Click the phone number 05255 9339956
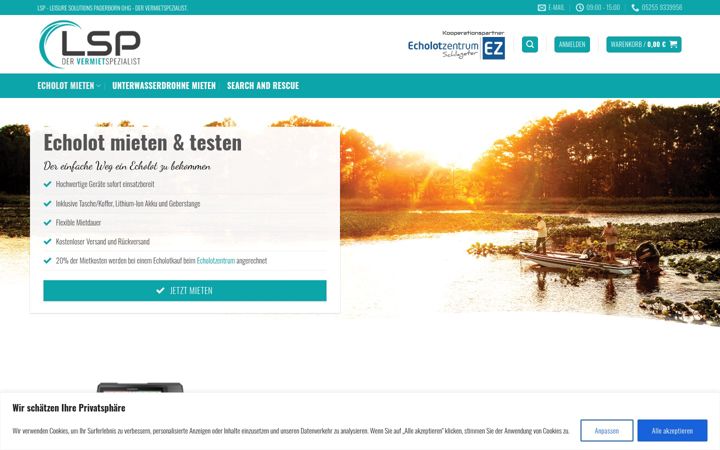 click(661, 7)
